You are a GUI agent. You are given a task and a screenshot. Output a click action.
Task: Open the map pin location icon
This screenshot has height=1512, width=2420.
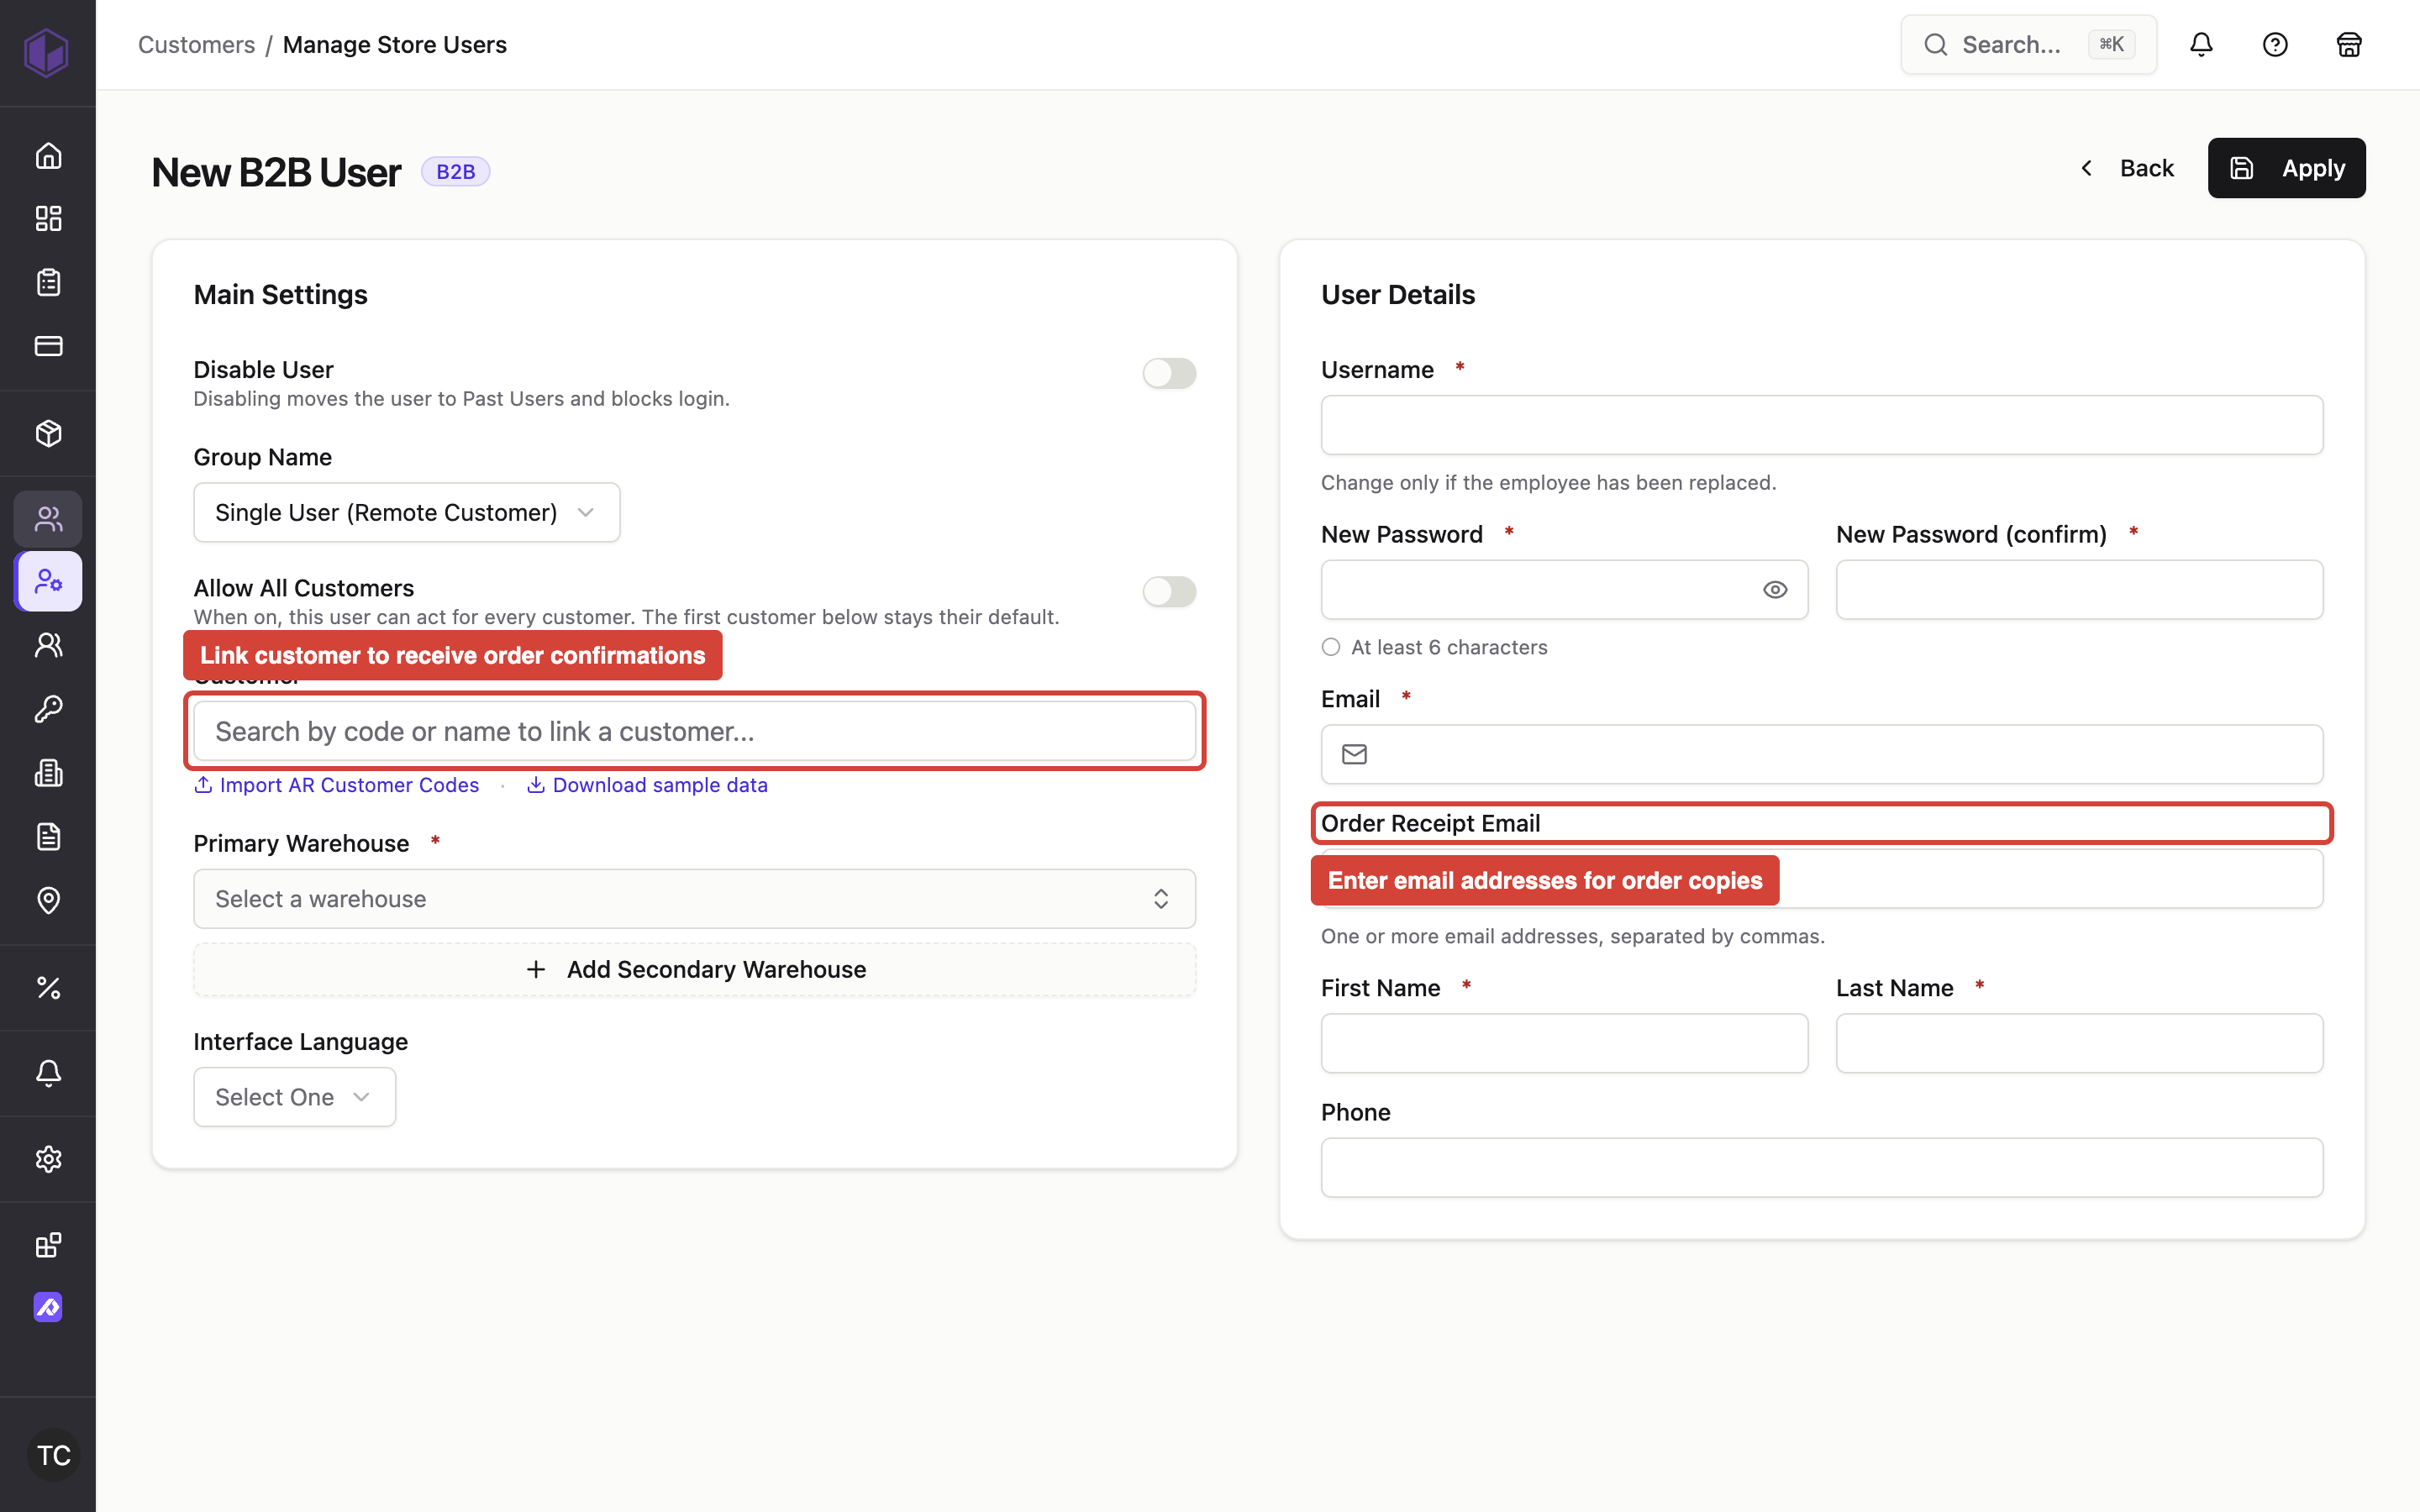point(48,900)
